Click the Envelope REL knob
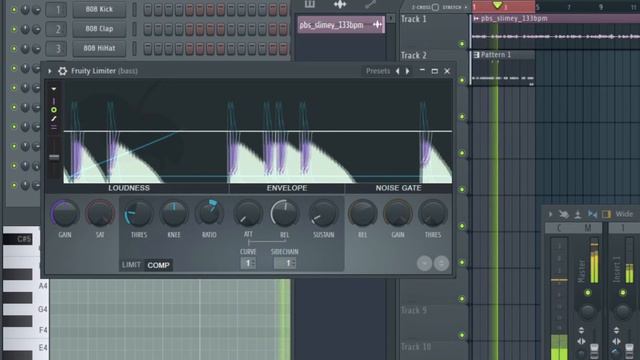640x360 pixels. point(284,214)
